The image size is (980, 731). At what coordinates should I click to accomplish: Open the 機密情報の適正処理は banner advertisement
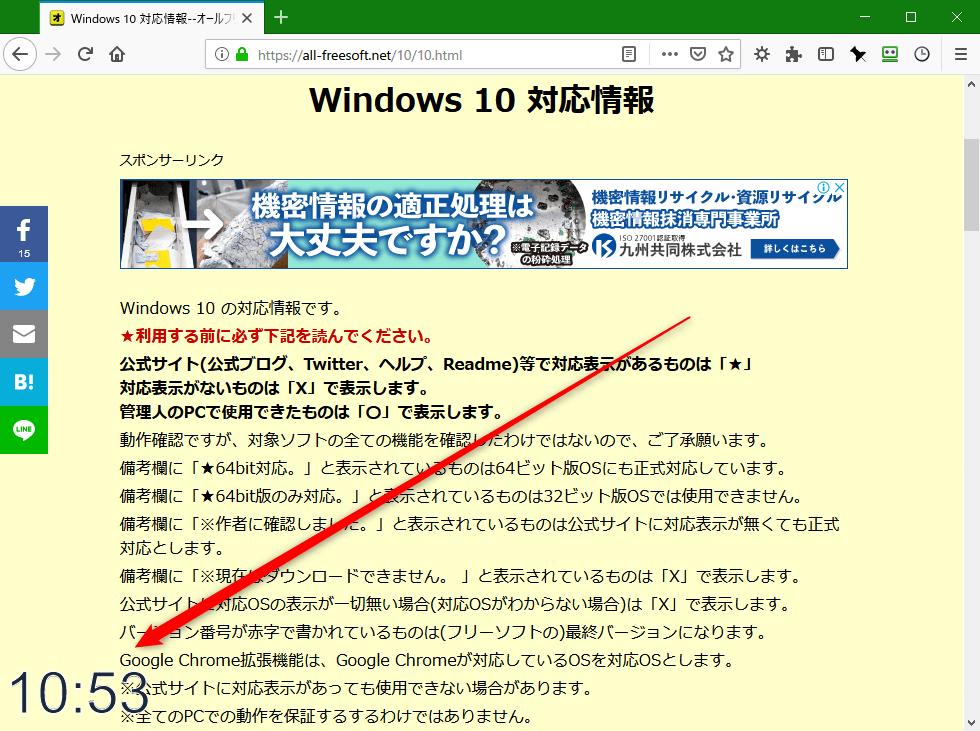(484, 224)
